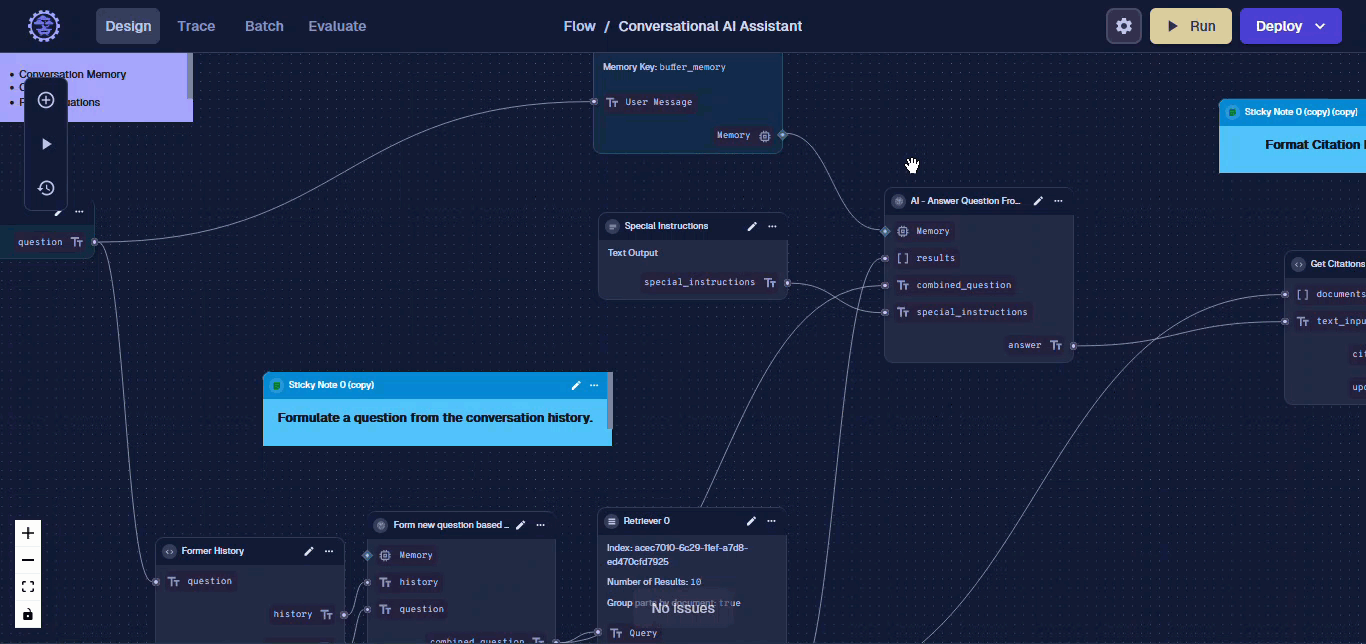Image resolution: width=1366 pixels, height=644 pixels.
Task: Click the Format Citation sticky note text
Action: point(1314,144)
